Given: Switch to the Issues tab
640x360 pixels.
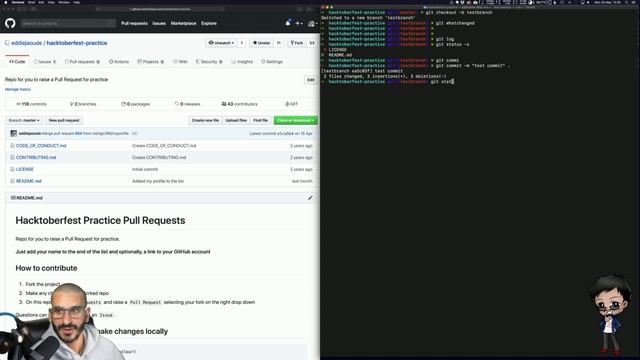Looking at the screenshot, I should [44, 62].
